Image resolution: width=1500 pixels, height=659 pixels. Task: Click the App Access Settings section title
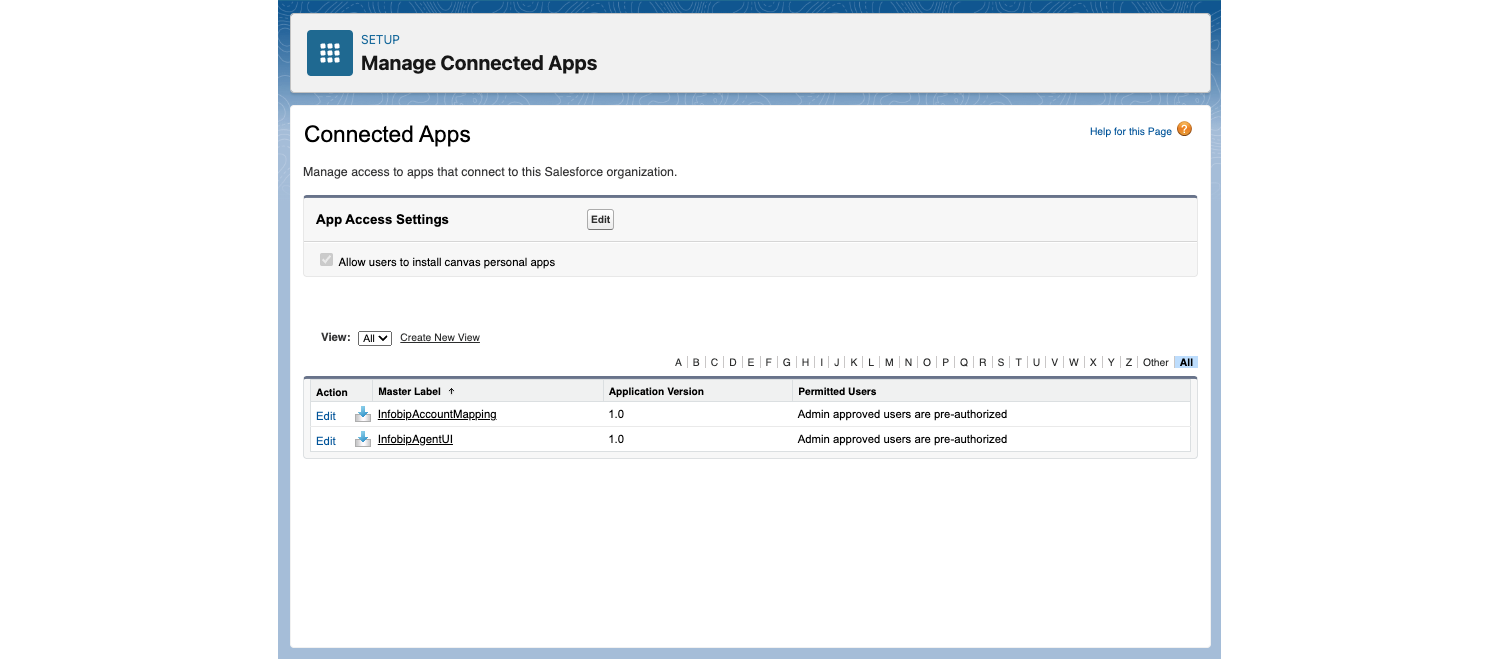[382, 219]
